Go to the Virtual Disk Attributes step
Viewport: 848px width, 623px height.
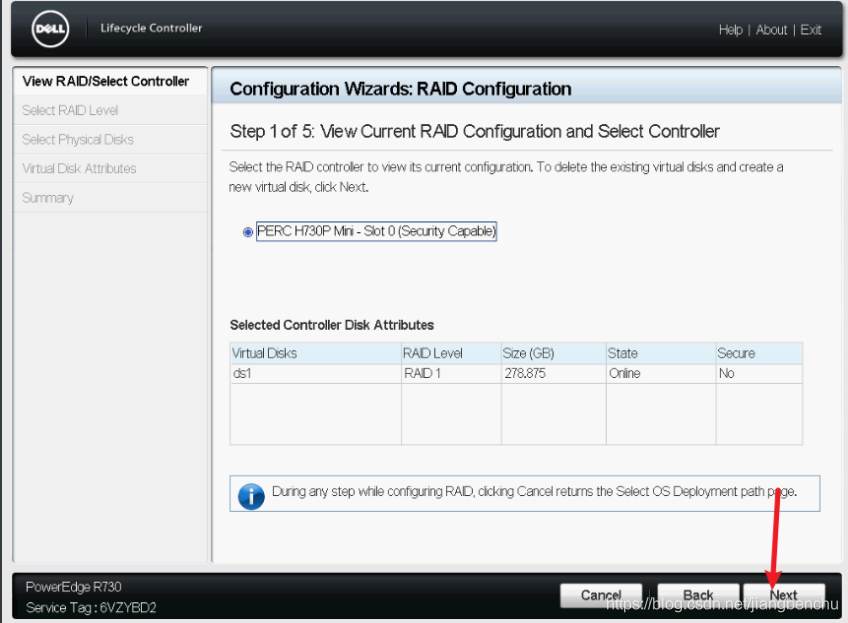click(110, 169)
